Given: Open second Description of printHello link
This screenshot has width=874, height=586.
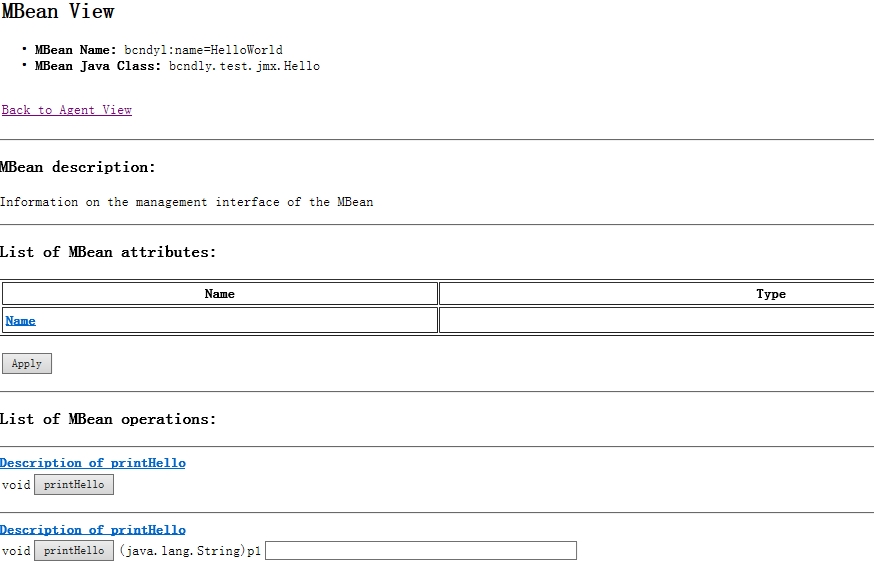Looking at the screenshot, I should [x=93, y=530].
